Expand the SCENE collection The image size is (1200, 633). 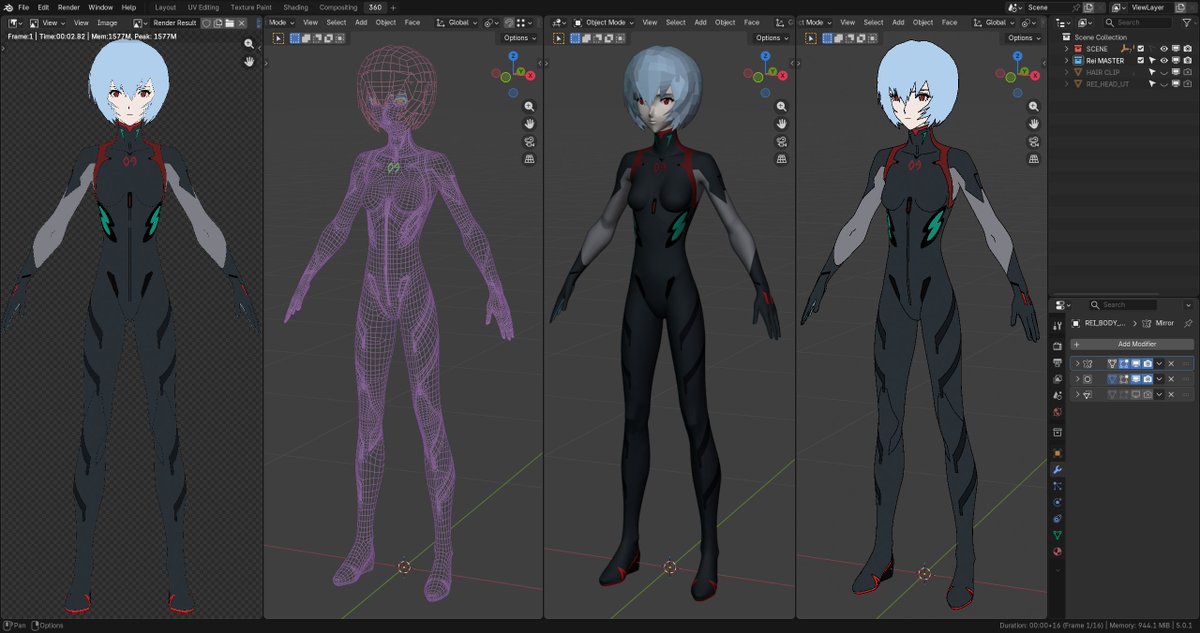pos(1068,48)
